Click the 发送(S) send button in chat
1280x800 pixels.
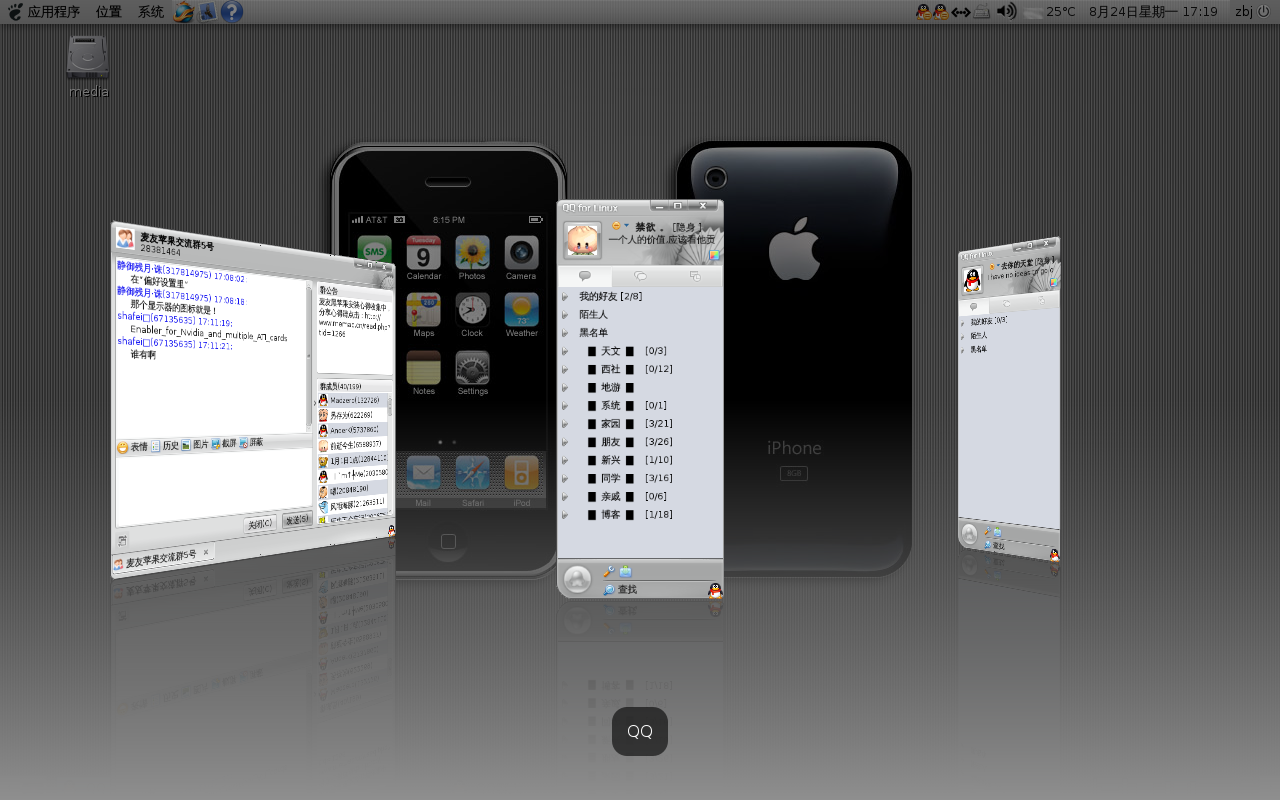tap(297, 520)
